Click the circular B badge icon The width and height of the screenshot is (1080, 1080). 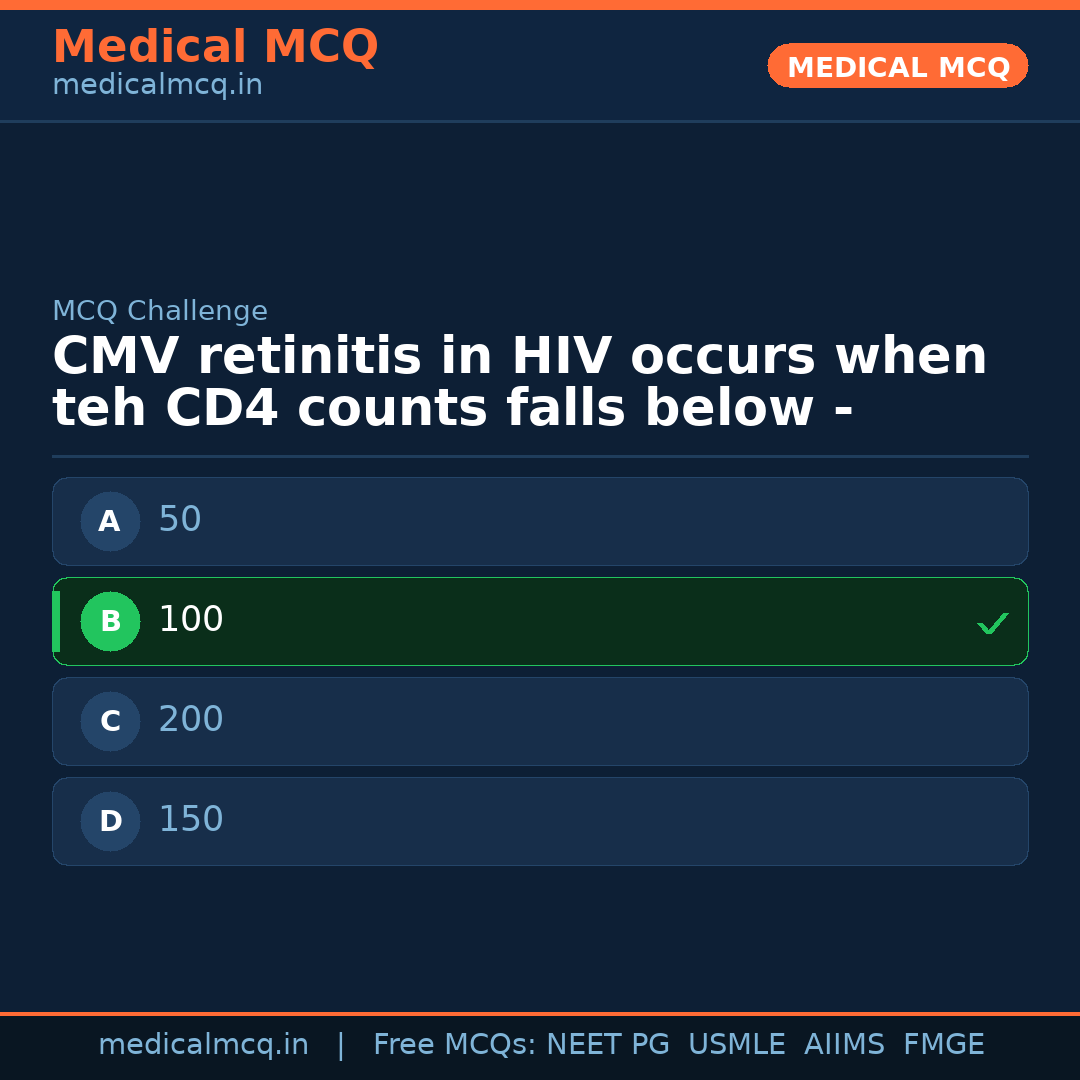pyautogui.click(x=110, y=621)
